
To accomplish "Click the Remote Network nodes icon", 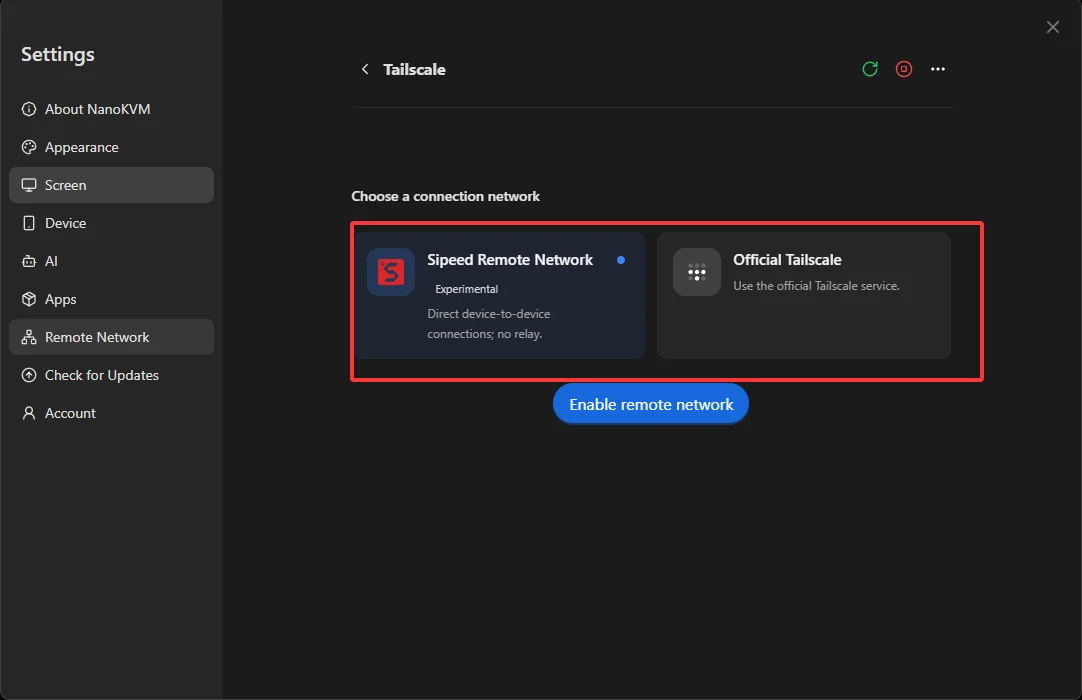I will pyautogui.click(x=29, y=337).
